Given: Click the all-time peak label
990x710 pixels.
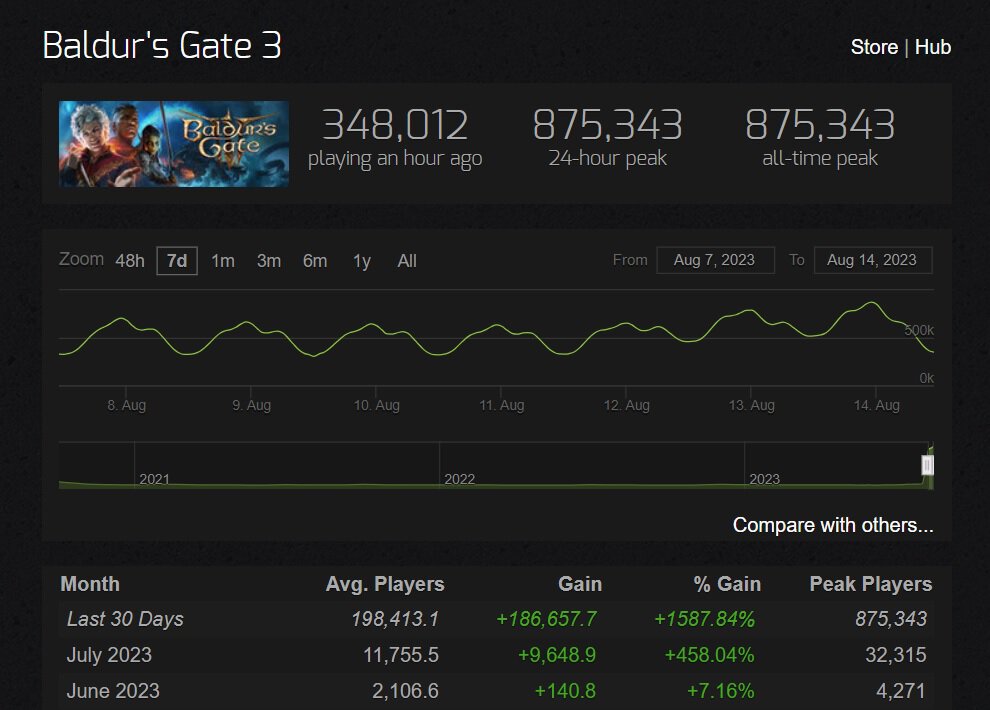Looking at the screenshot, I should [820, 158].
